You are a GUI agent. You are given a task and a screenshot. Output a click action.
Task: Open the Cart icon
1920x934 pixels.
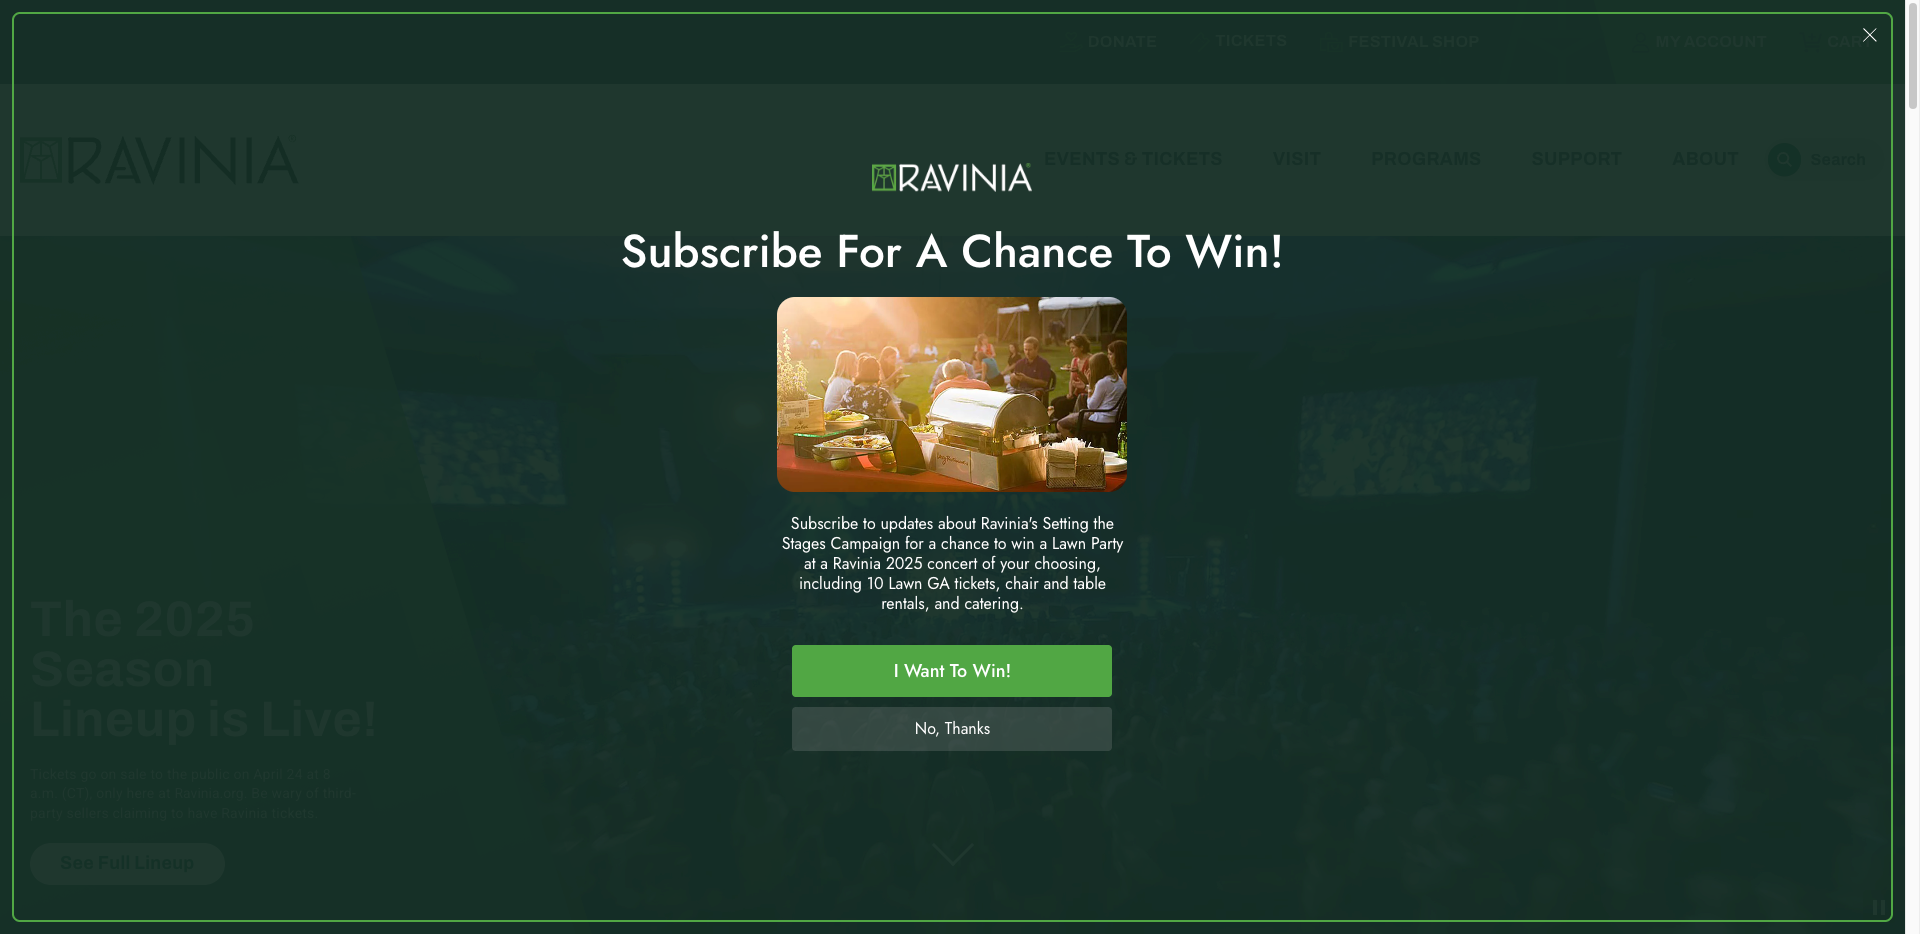point(1811,42)
